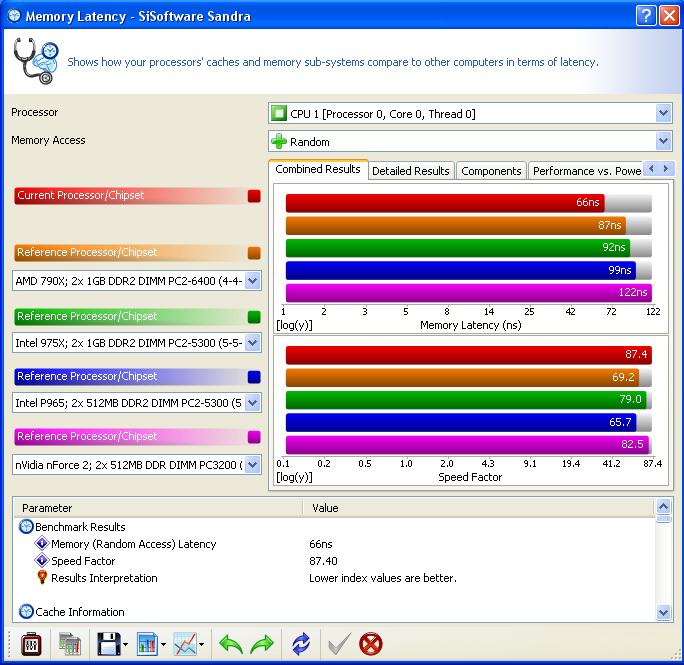Click the Speed Factor diamond icon
Image resolution: width=684 pixels, height=665 pixels.
[42, 560]
